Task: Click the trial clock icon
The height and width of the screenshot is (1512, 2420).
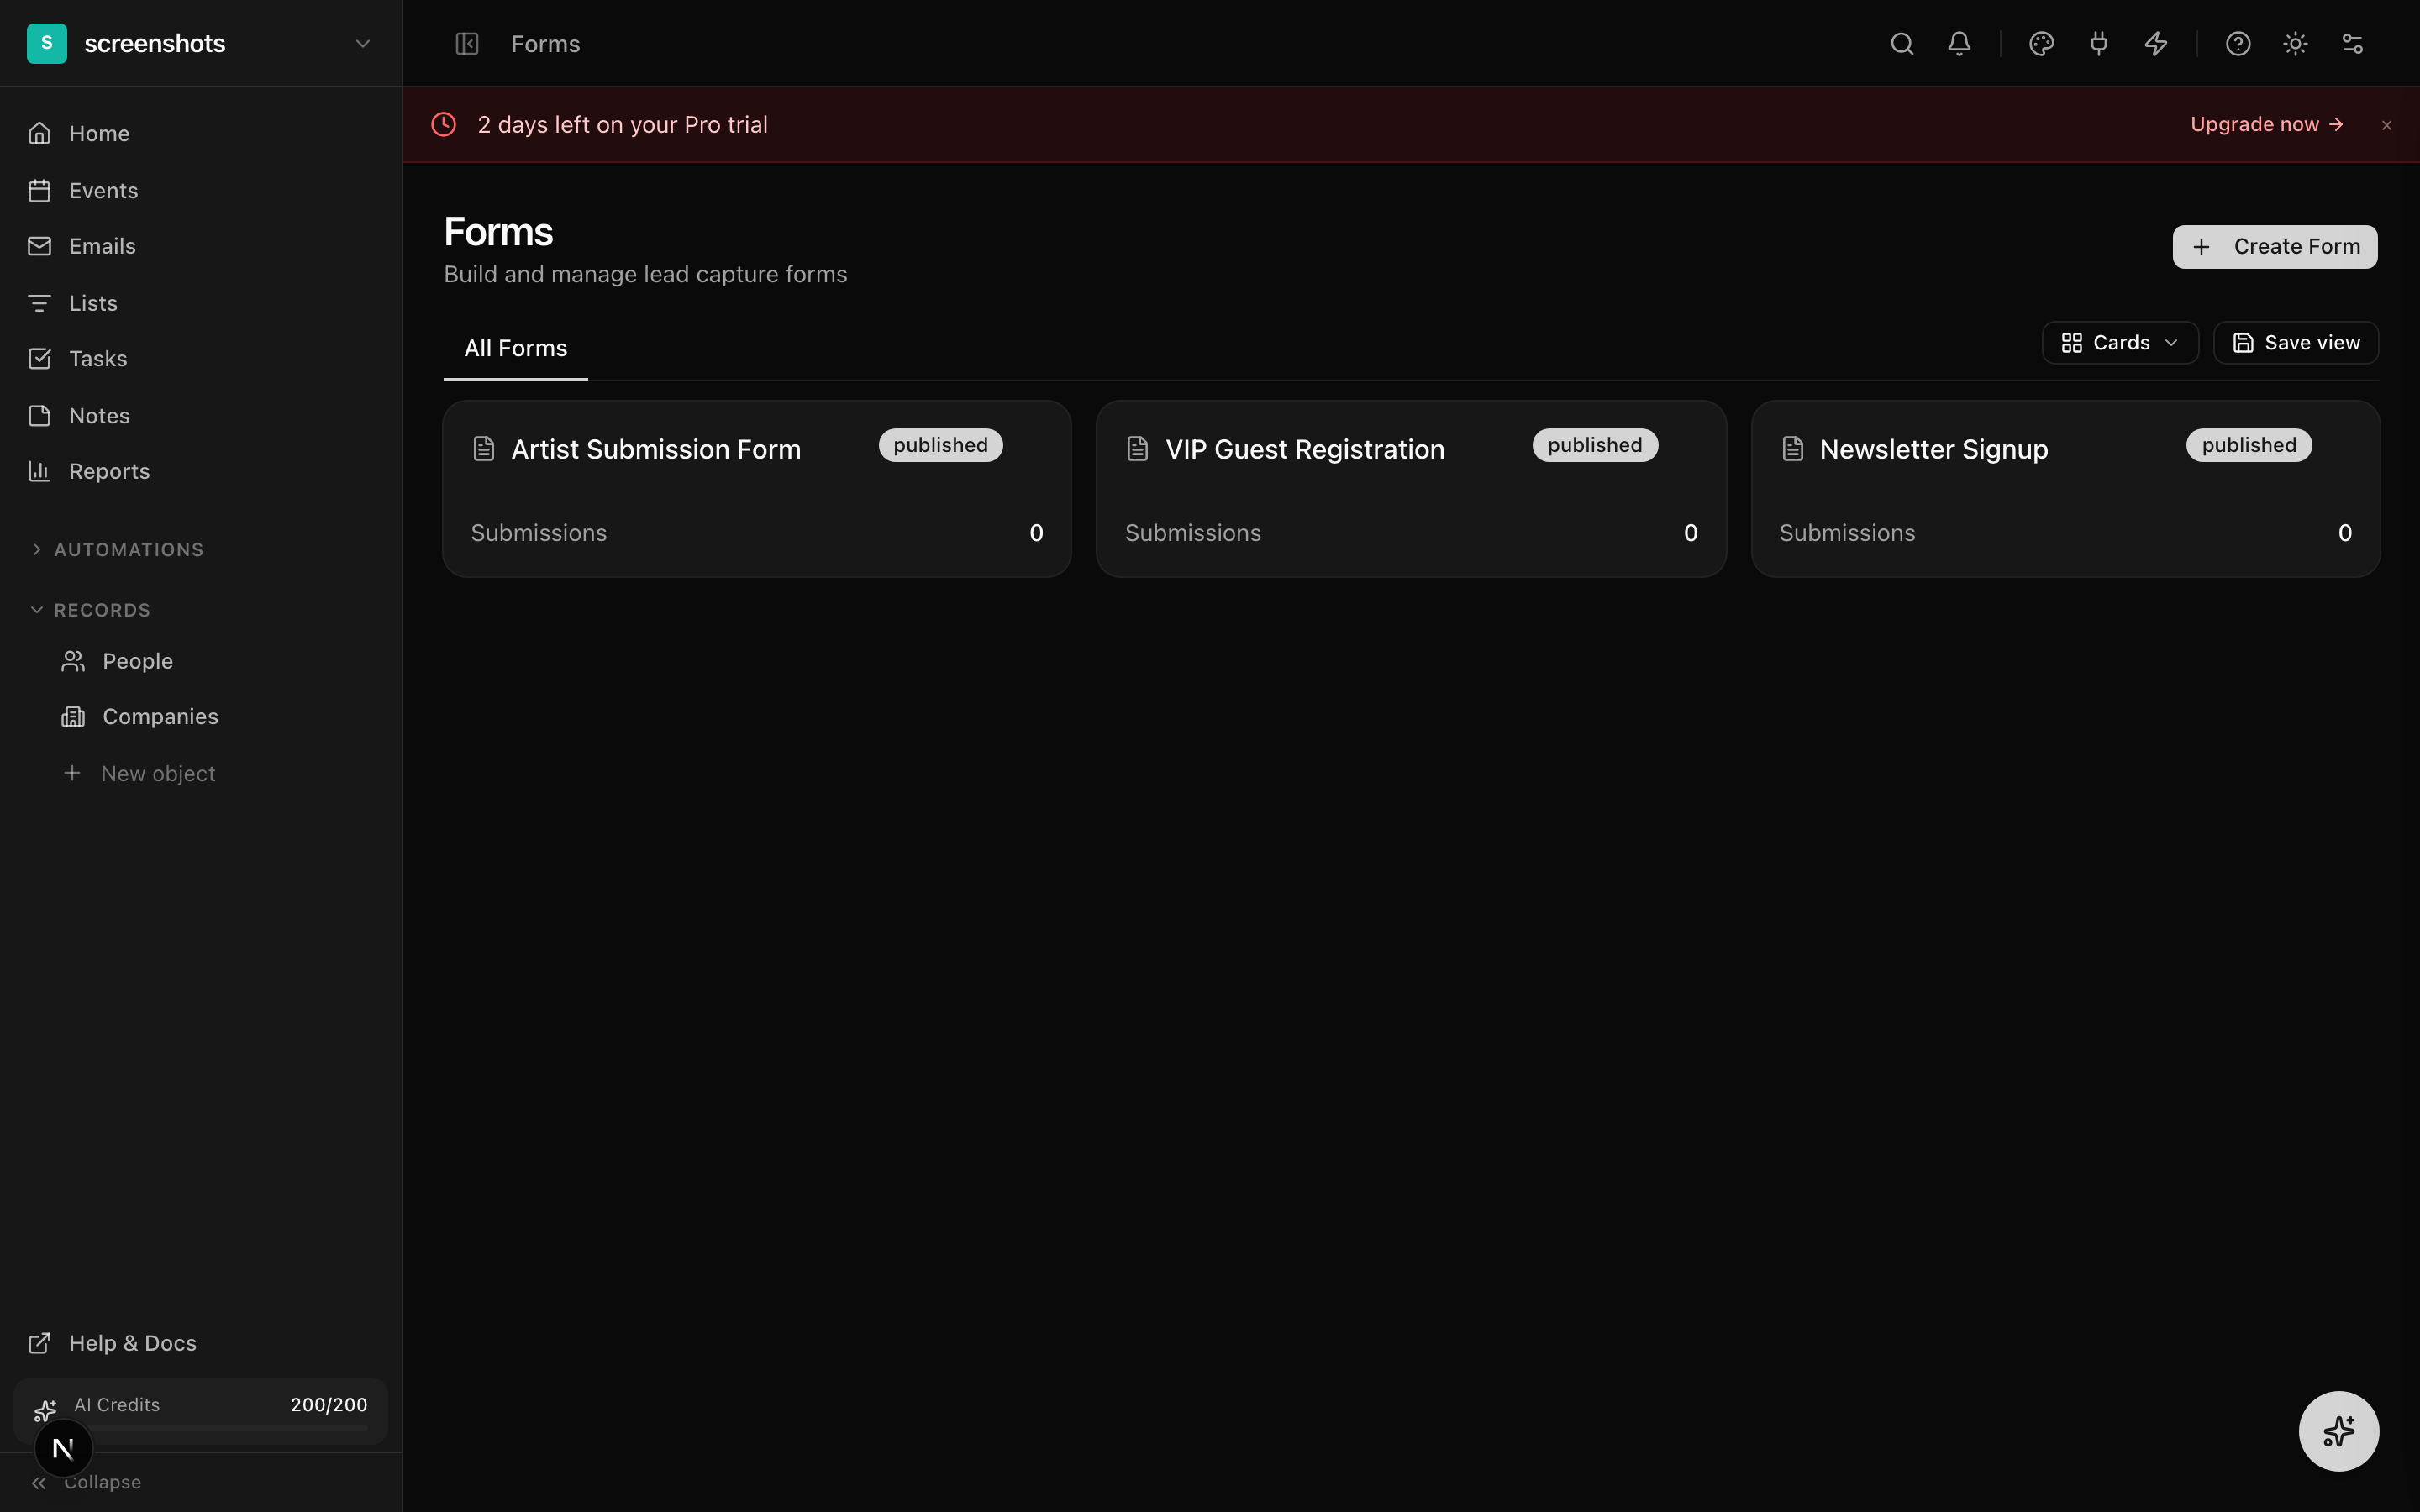Action: tap(443, 124)
